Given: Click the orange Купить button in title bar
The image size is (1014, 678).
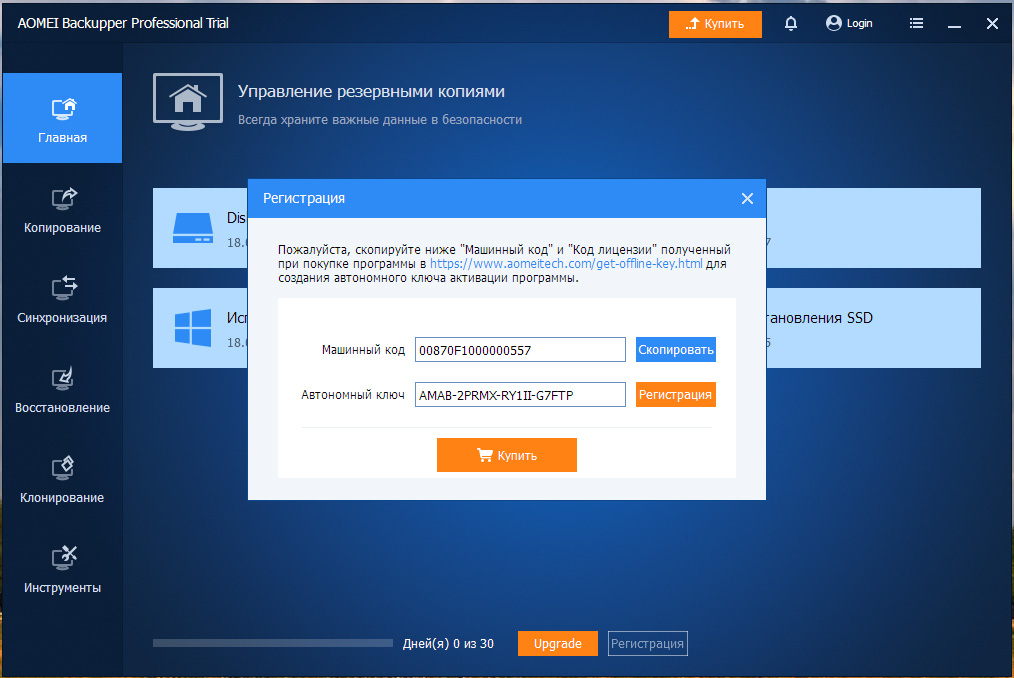Looking at the screenshot, I should pyautogui.click(x=715, y=24).
